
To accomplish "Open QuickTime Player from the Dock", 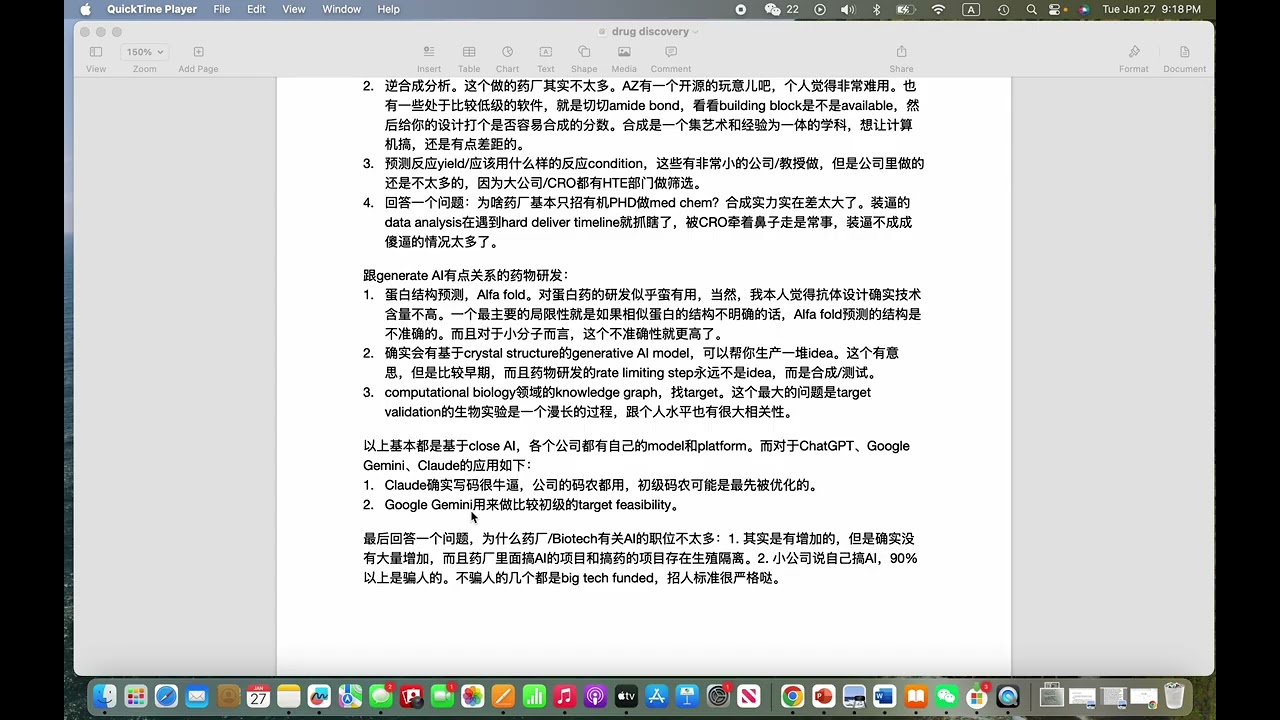I will point(1008,696).
